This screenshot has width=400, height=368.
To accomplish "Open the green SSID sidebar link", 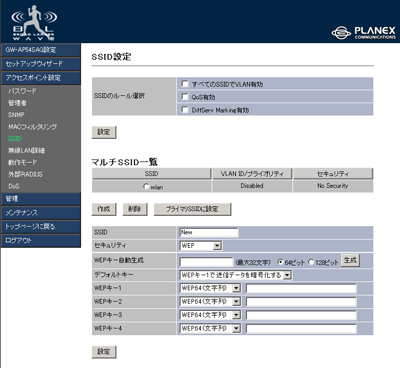I will pos(15,139).
